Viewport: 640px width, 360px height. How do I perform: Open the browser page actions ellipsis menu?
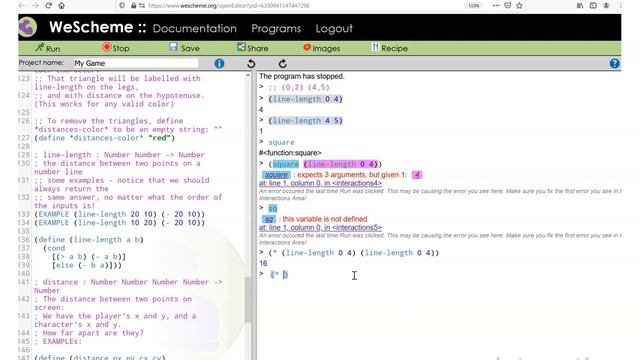(x=496, y=6)
